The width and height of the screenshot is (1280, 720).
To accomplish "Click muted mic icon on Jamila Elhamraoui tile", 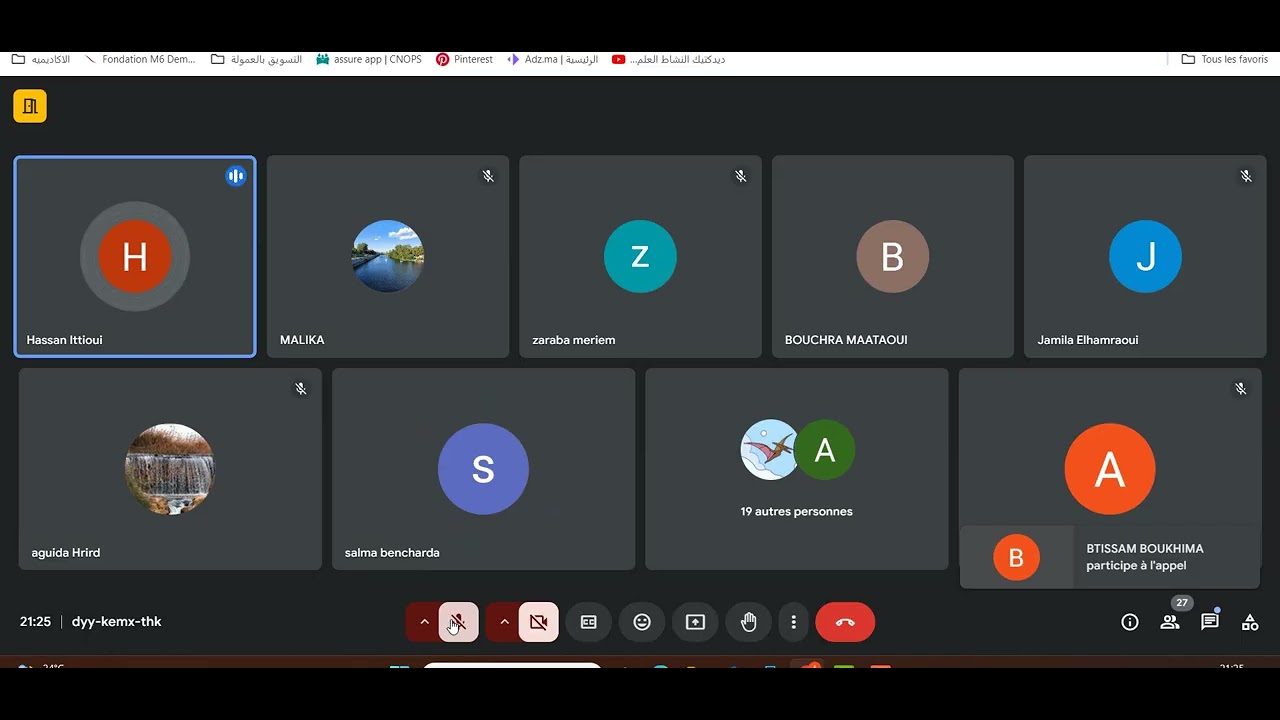I will click(x=1246, y=176).
